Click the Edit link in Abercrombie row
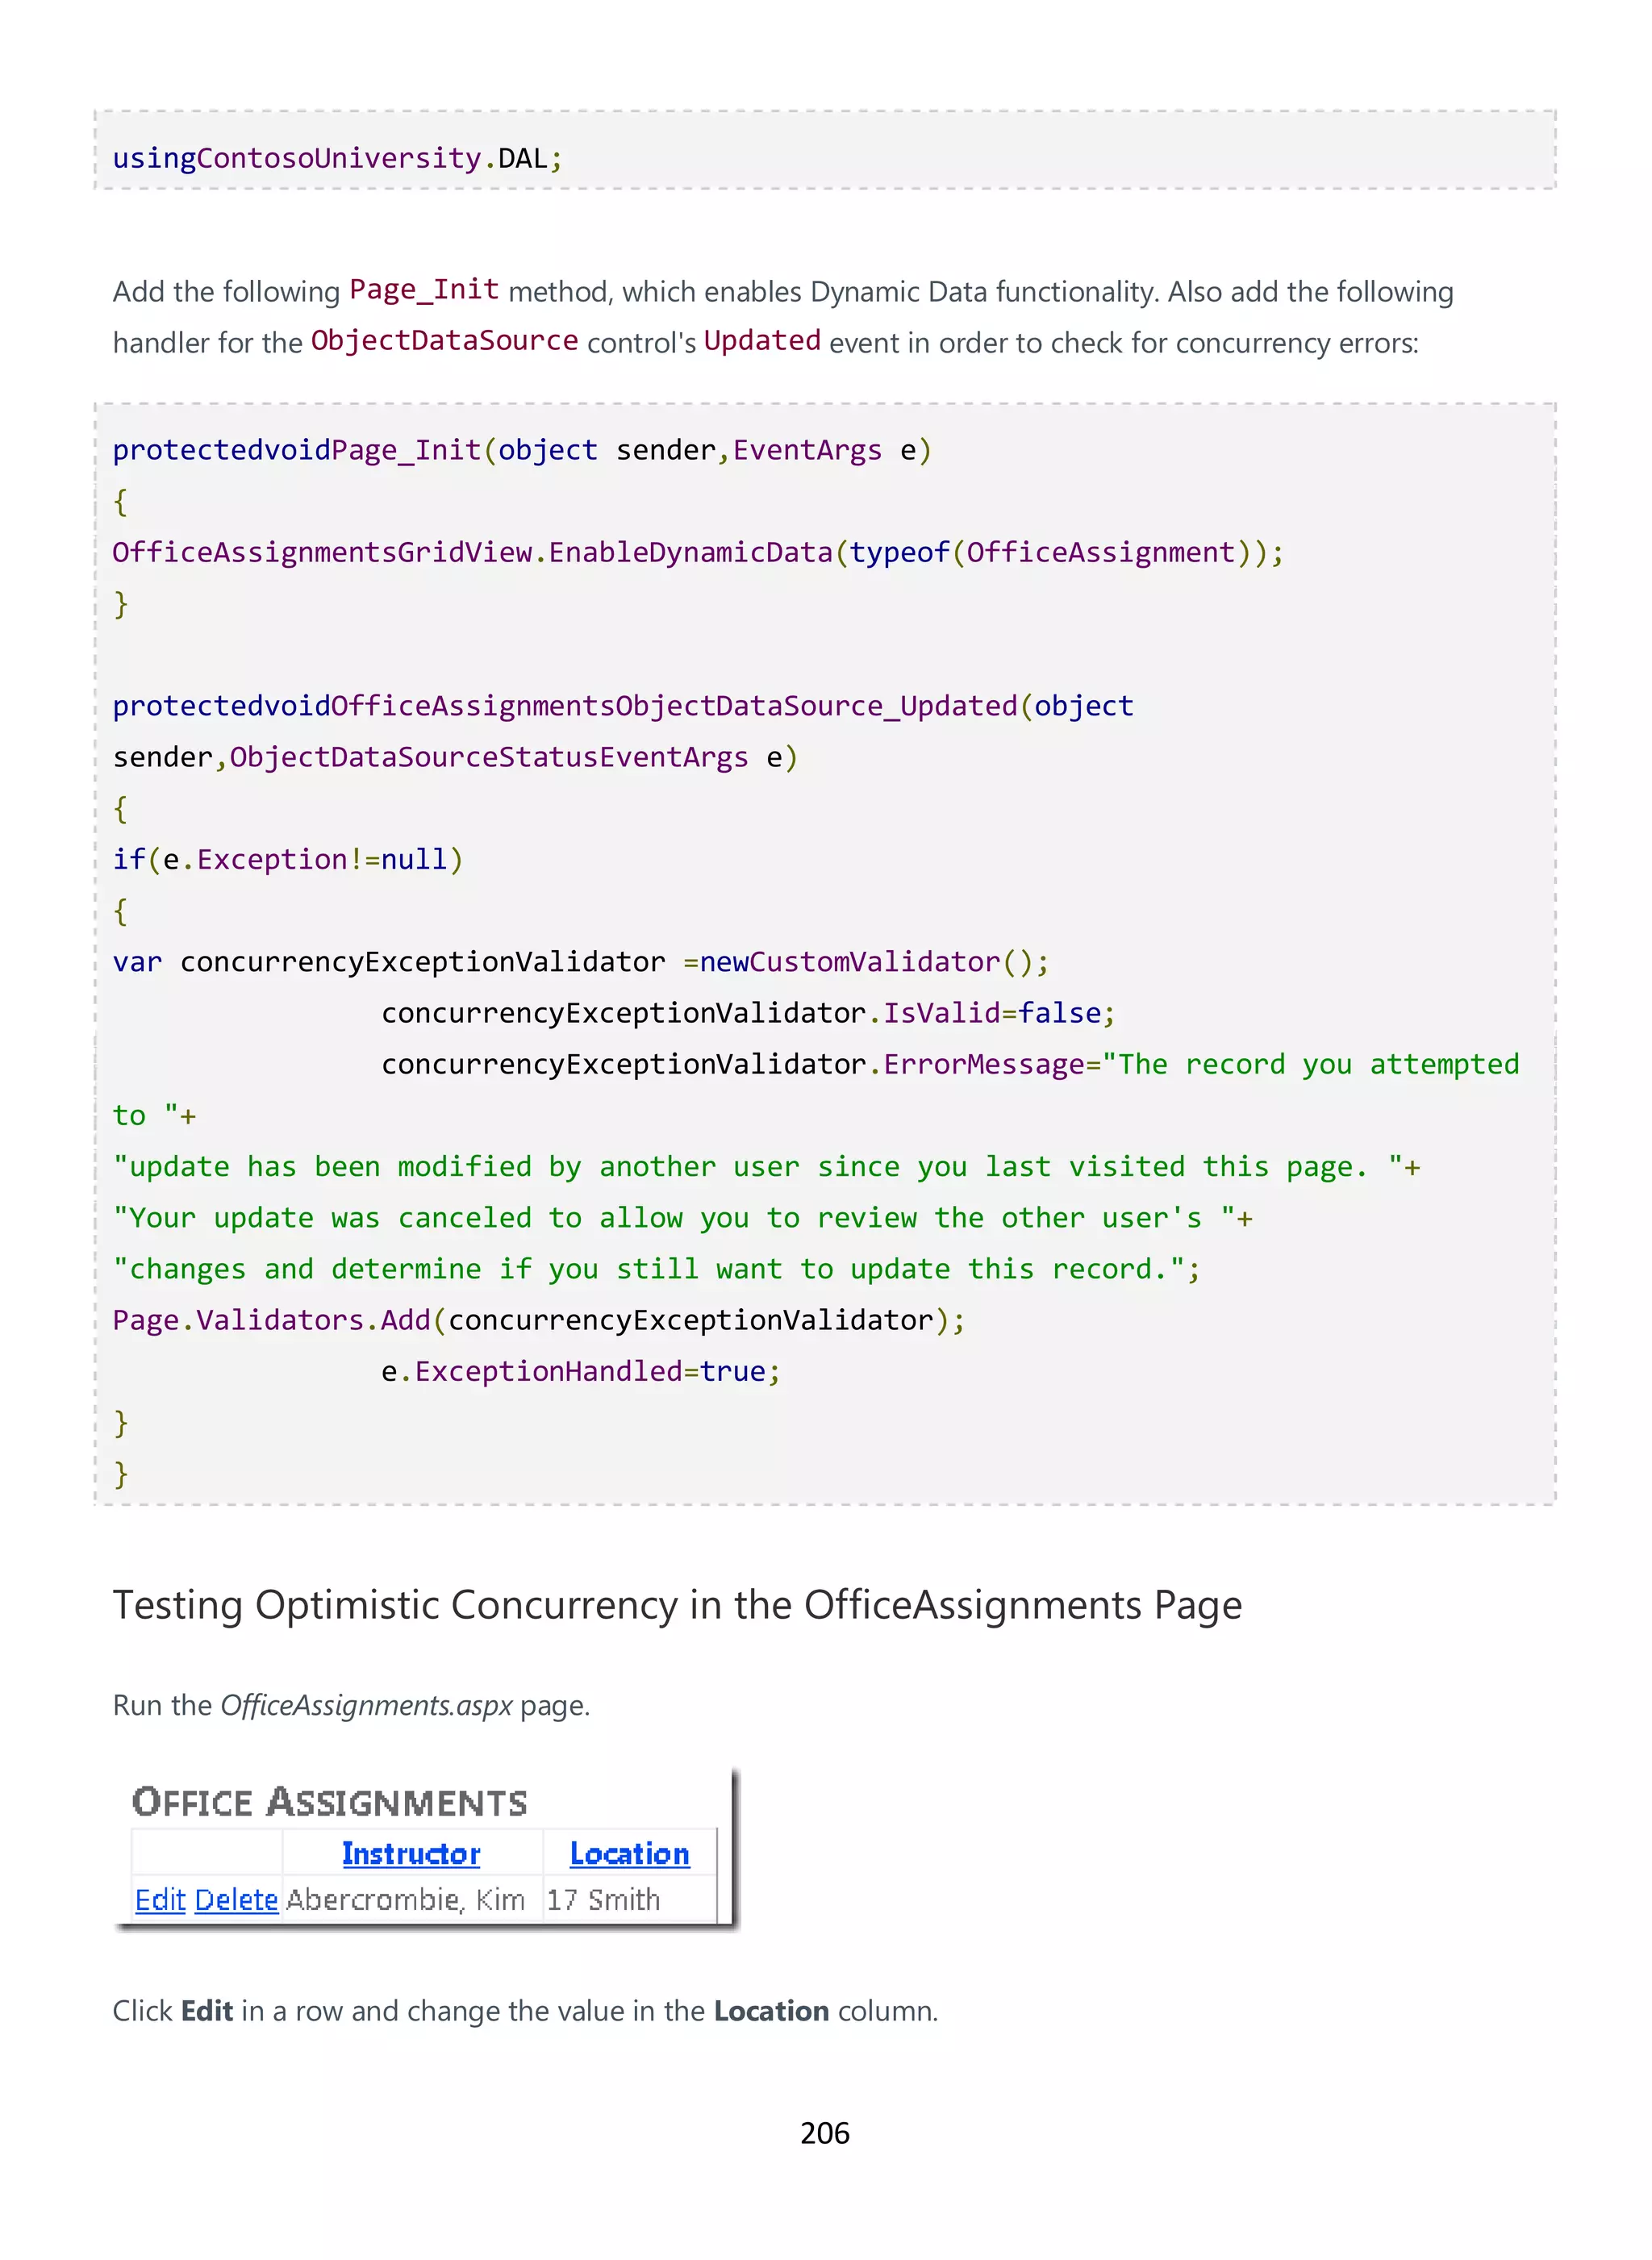The height and width of the screenshot is (2260, 1652). (x=160, y=1899)
